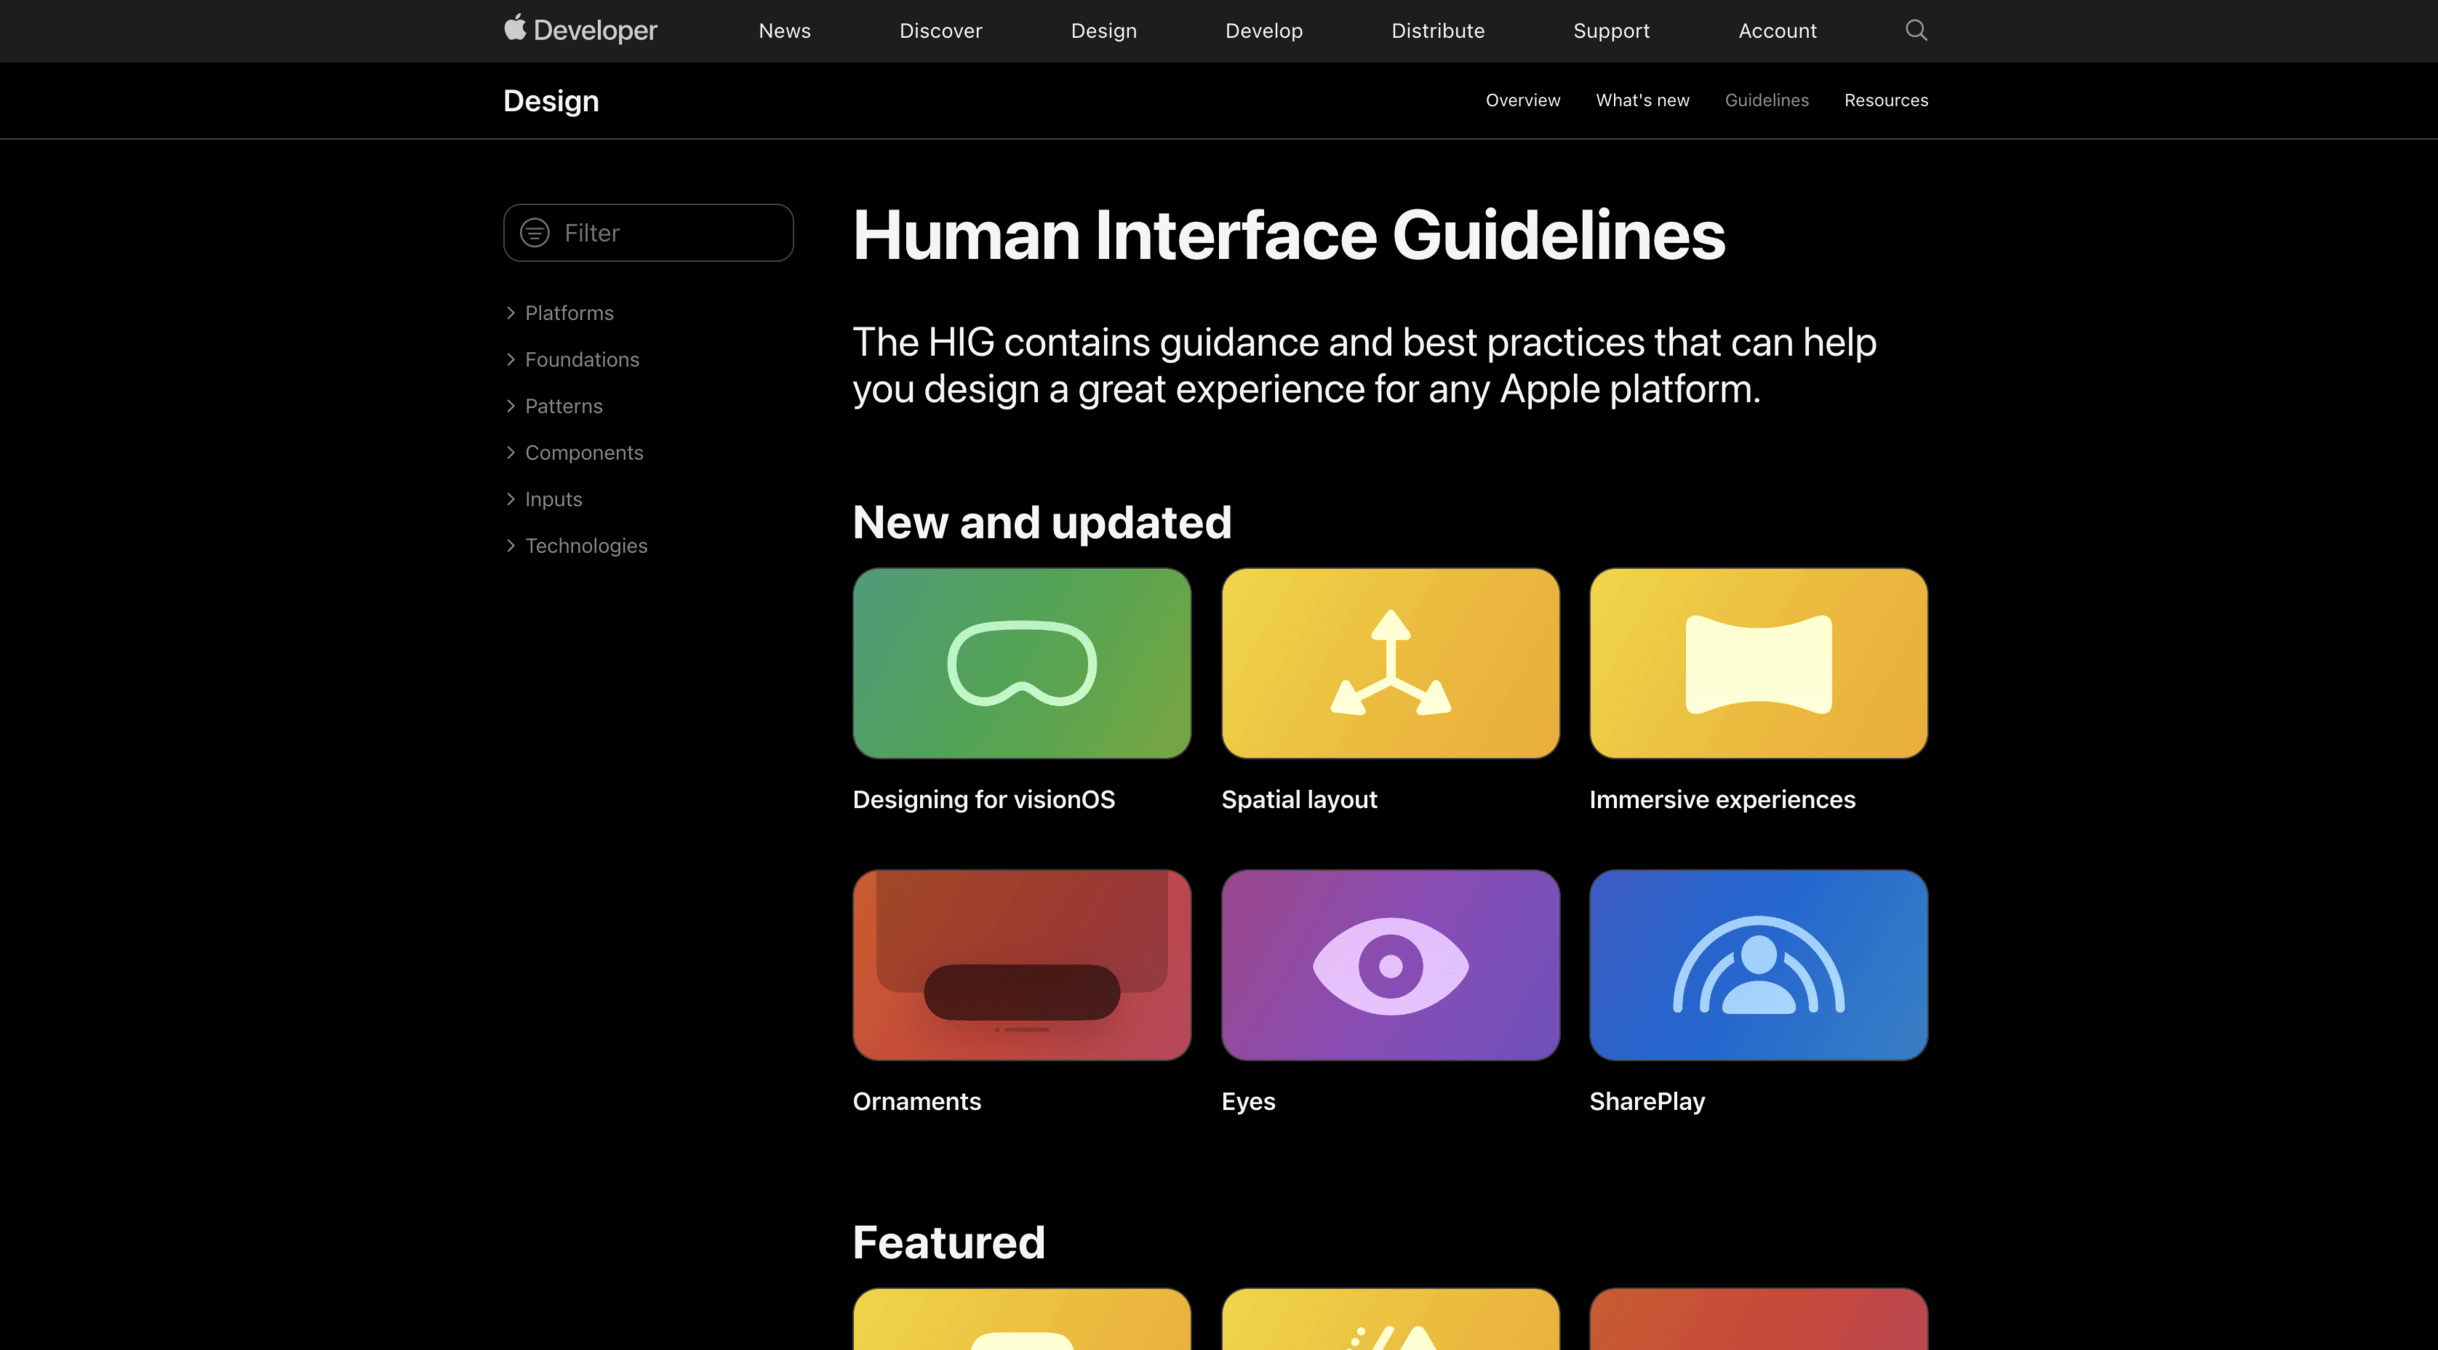
Task: Open the Distribute top navigation item
Action: (x=1437, y=30)
